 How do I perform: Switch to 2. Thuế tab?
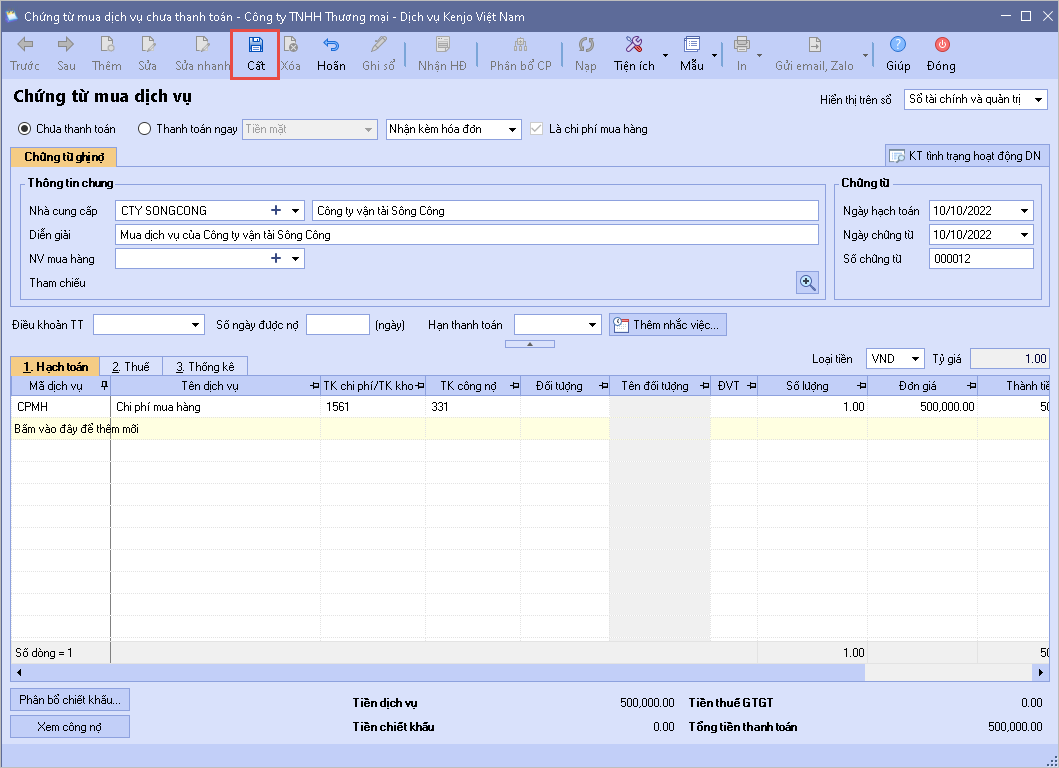131,366
